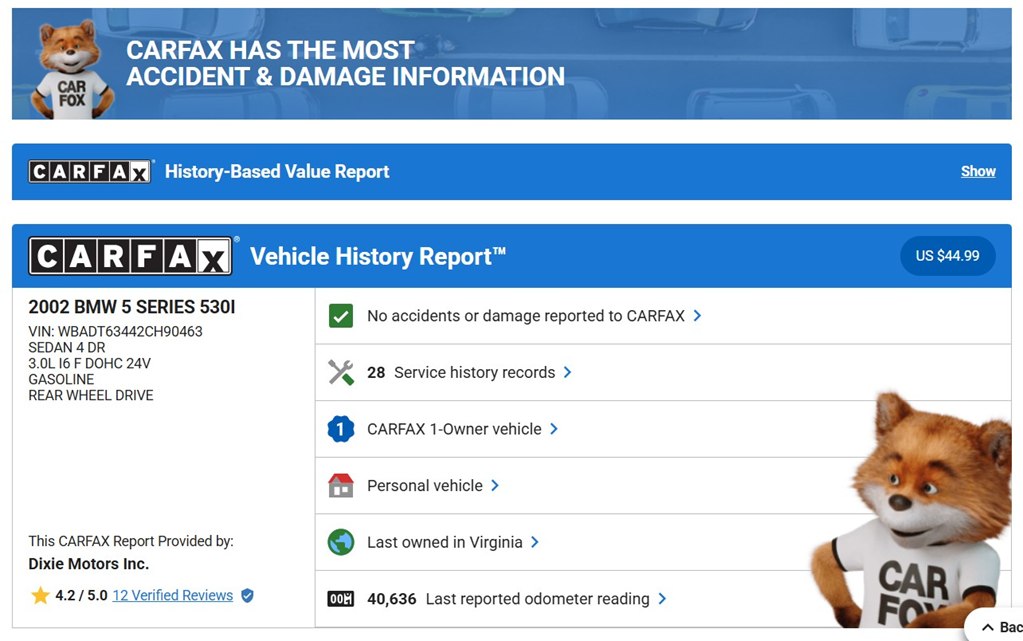Click the large CARFAX Vehicle History Report logo
Image resolution: width=1023 pixels, height=641 pixels.
pos(130,256)
